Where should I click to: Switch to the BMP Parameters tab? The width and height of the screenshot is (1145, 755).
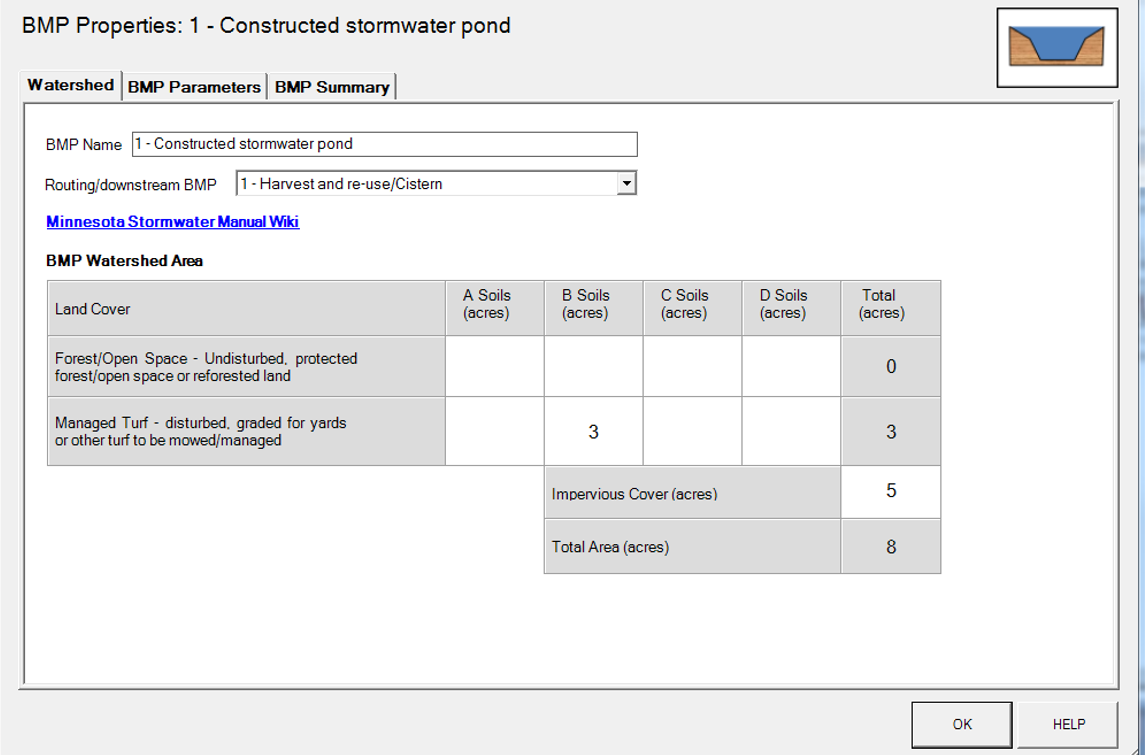pos(194,87)
